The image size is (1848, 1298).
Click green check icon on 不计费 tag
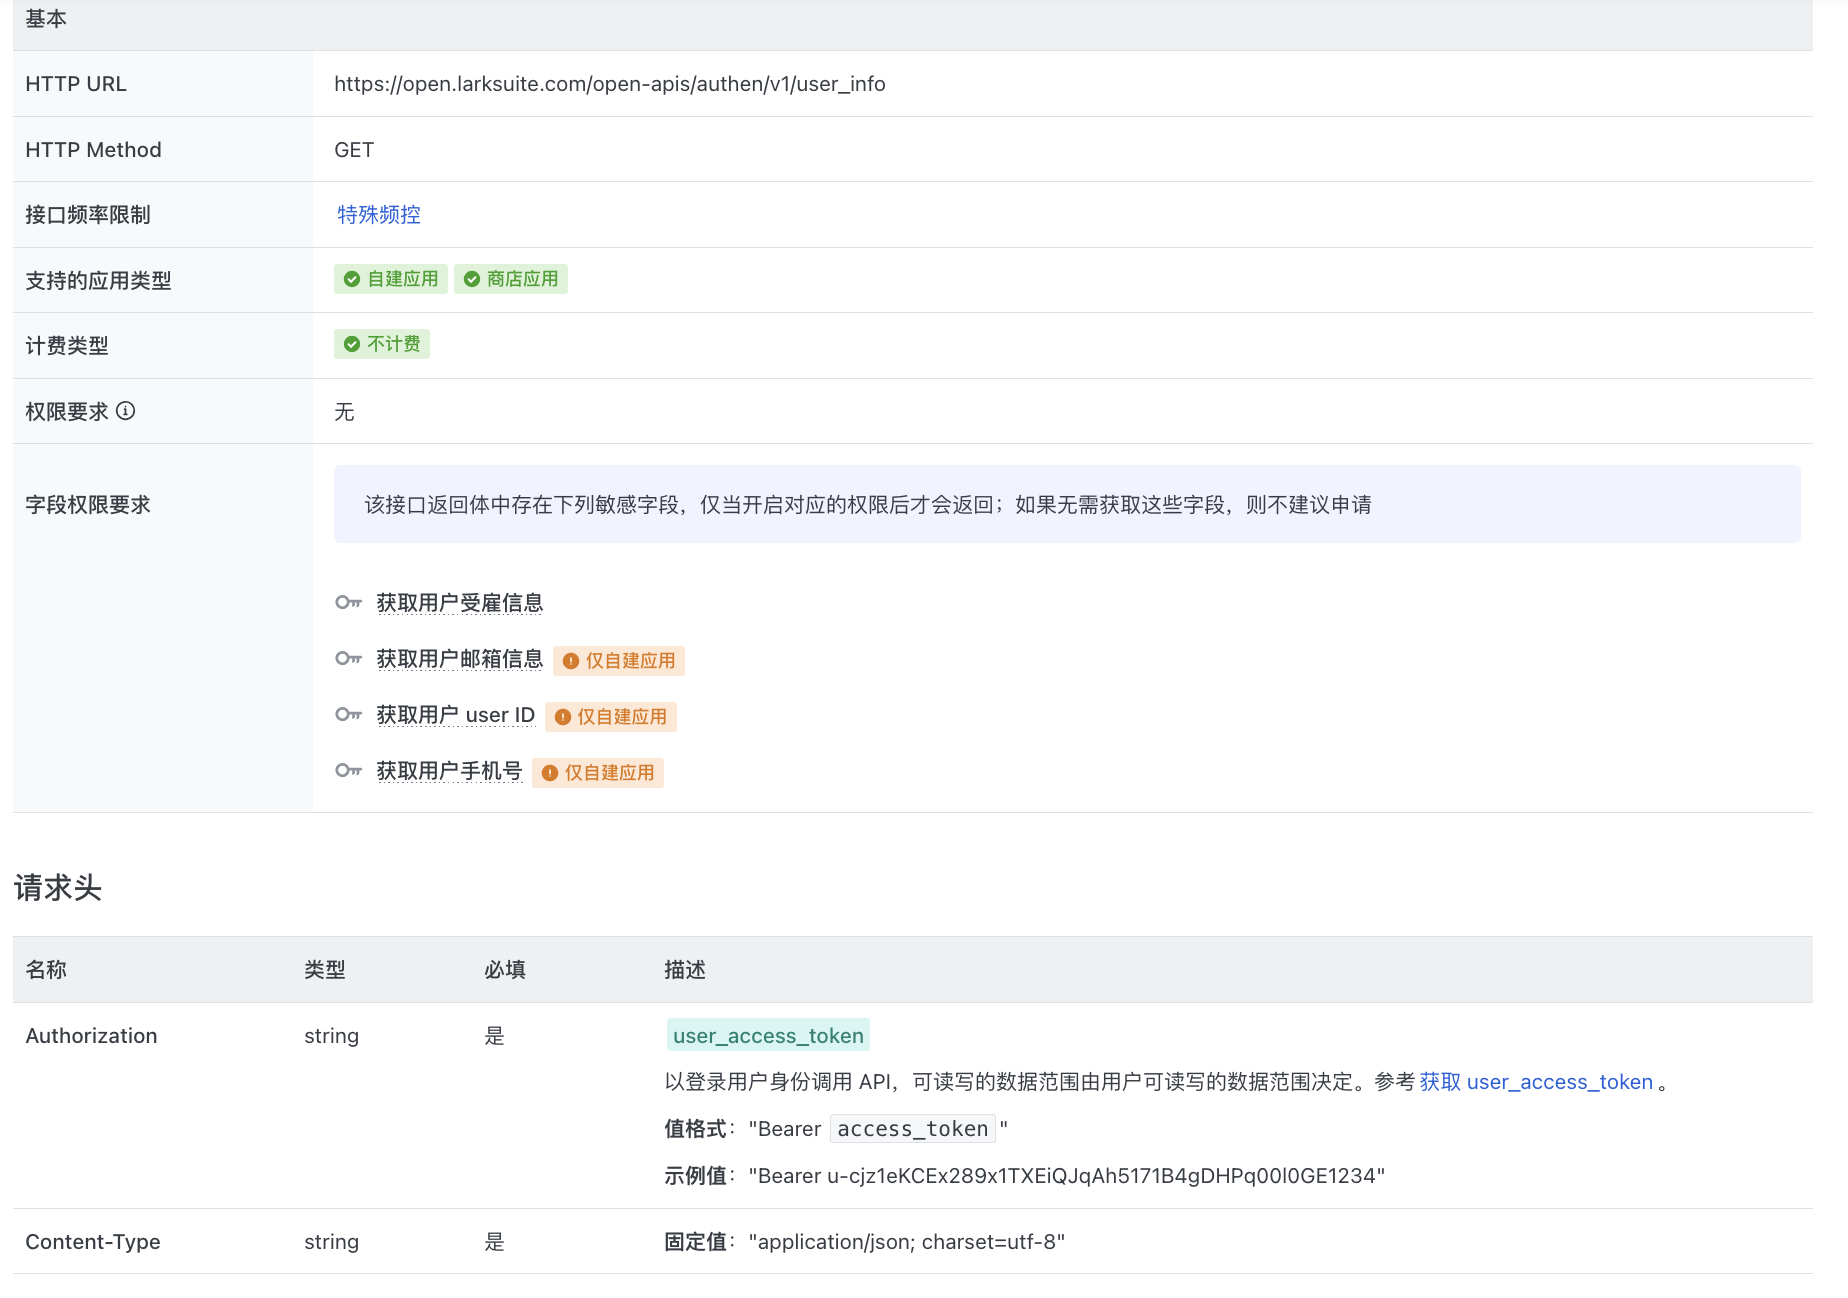(352, 344)
